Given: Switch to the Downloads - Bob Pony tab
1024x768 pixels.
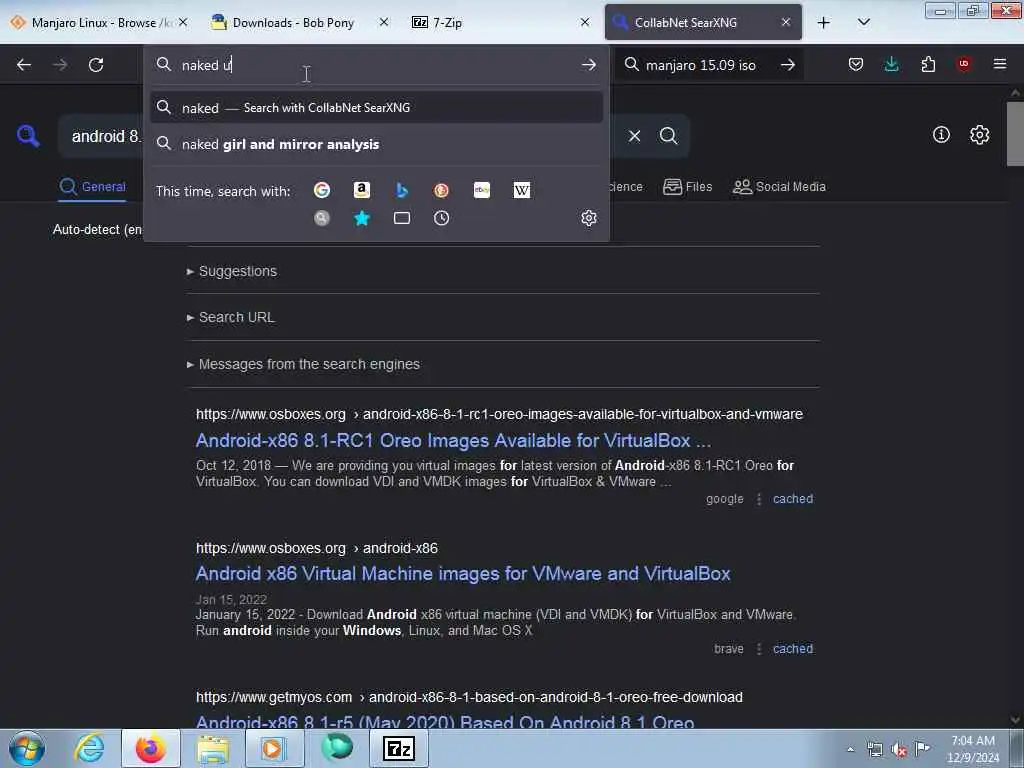Looking at the screenshot, I should 300,22.
